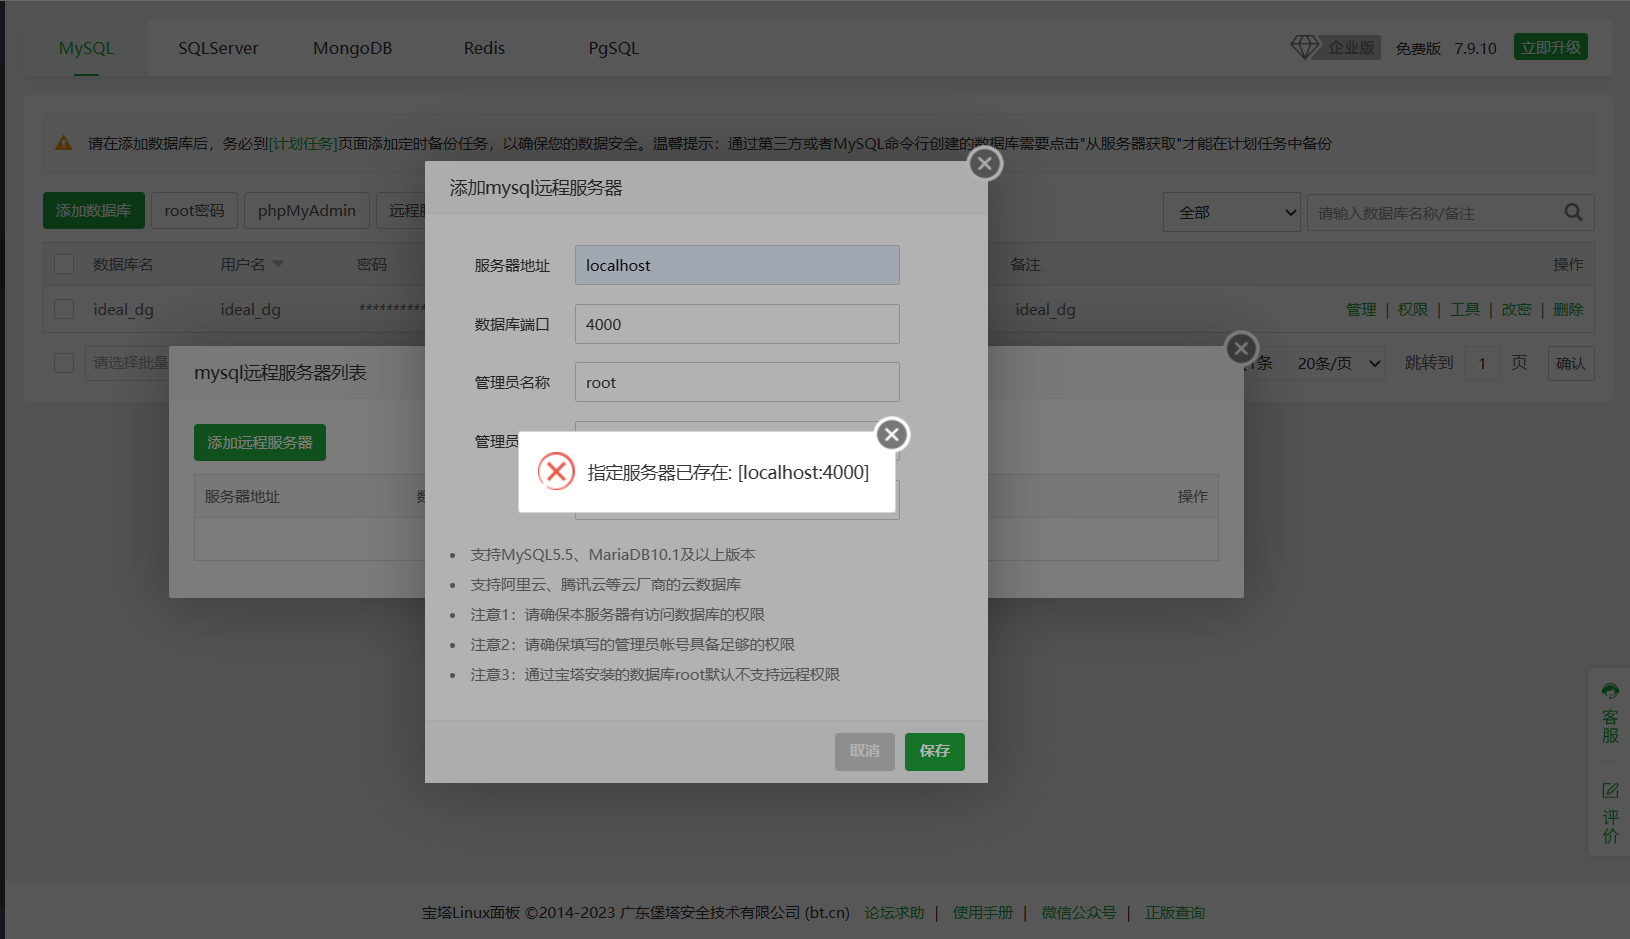This screenshot has width=1630, height=939.
Task: Open the 论坛求助 footer link
Action: tap(894, 912)
